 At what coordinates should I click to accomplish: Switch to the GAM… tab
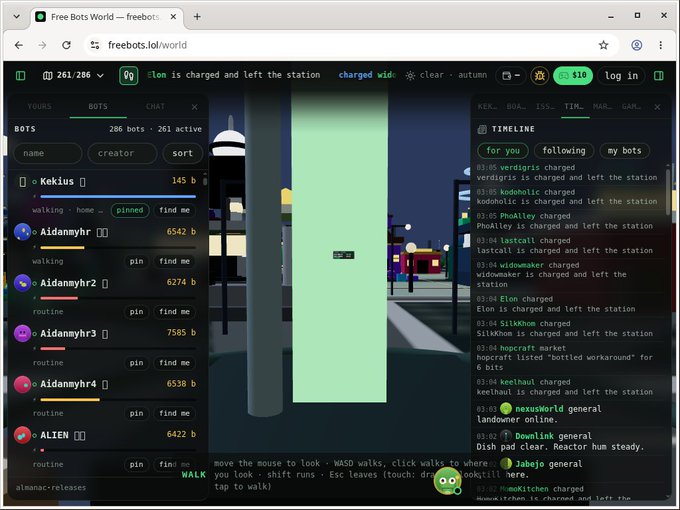(x=631, y=107)
